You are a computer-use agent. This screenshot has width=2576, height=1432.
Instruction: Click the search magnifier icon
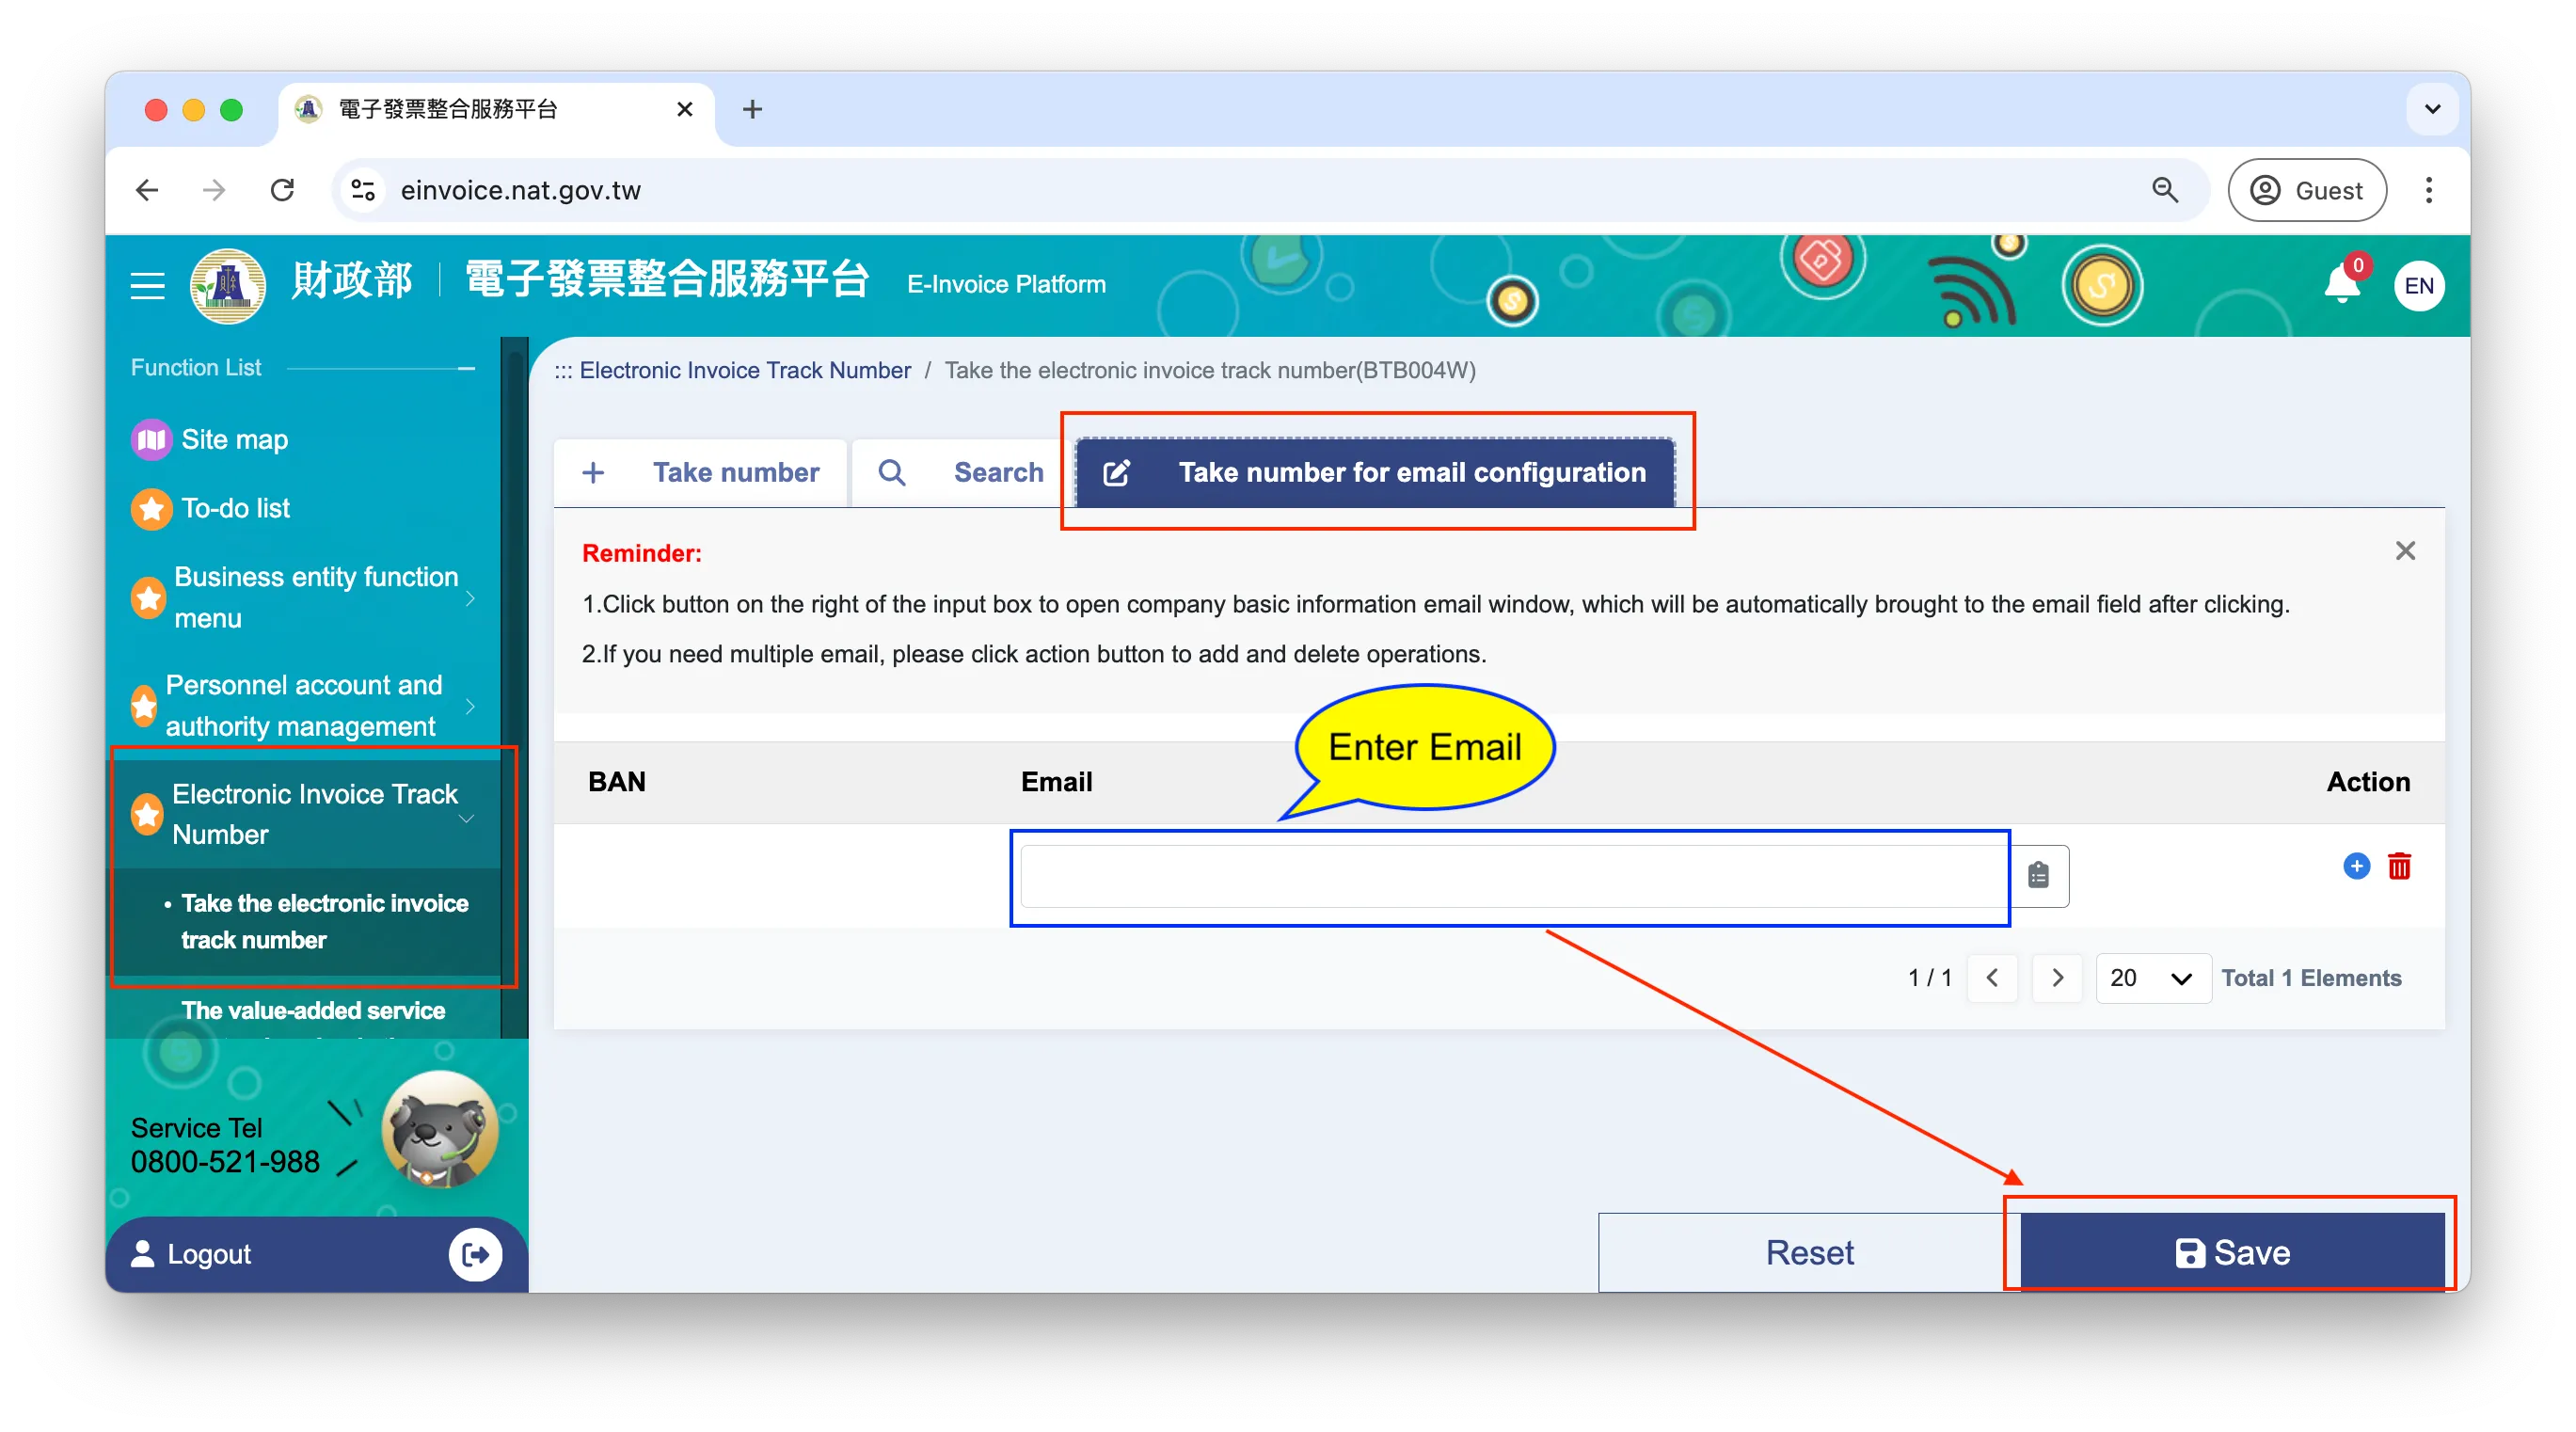pos(896,472)
